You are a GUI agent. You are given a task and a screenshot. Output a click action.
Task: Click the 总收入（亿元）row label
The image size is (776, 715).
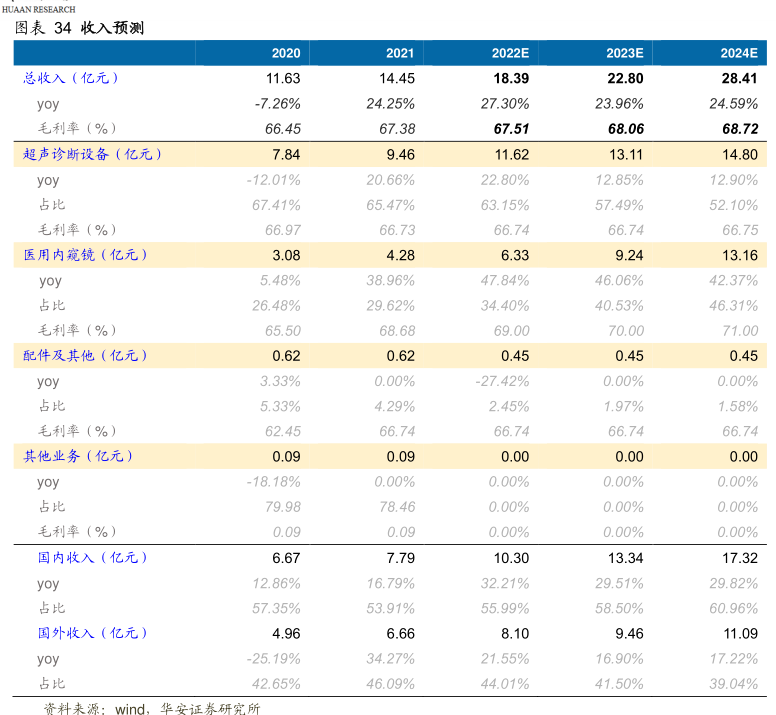point(71,78)
